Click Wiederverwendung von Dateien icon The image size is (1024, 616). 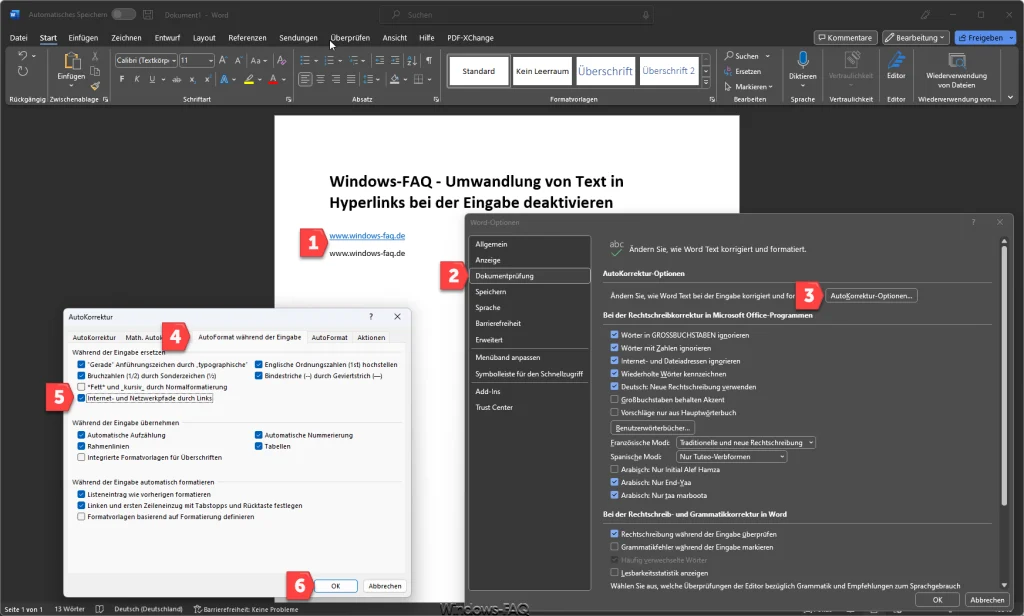pos(957,60)
